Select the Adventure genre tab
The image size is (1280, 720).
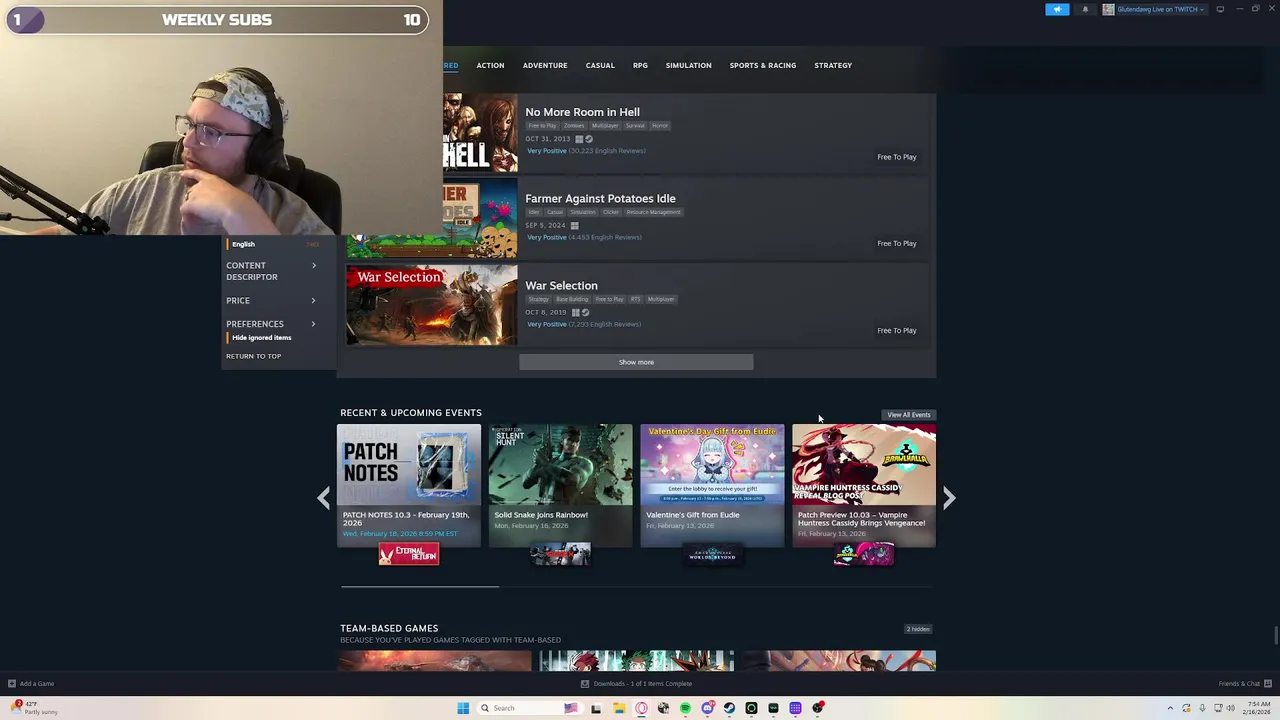coord(545,65)
